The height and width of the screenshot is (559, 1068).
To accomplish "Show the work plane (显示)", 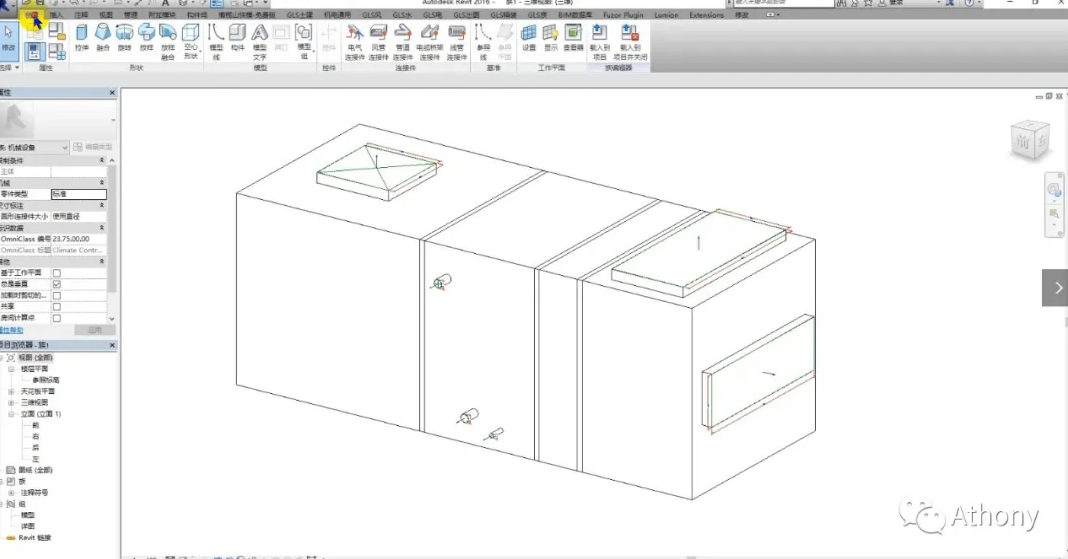I will pos(550,38).
